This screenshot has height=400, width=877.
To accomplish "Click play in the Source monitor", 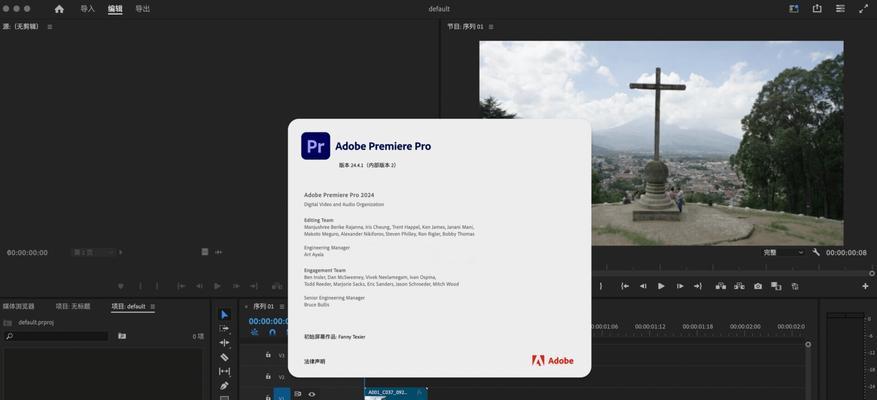I will [x=217, y=286].
